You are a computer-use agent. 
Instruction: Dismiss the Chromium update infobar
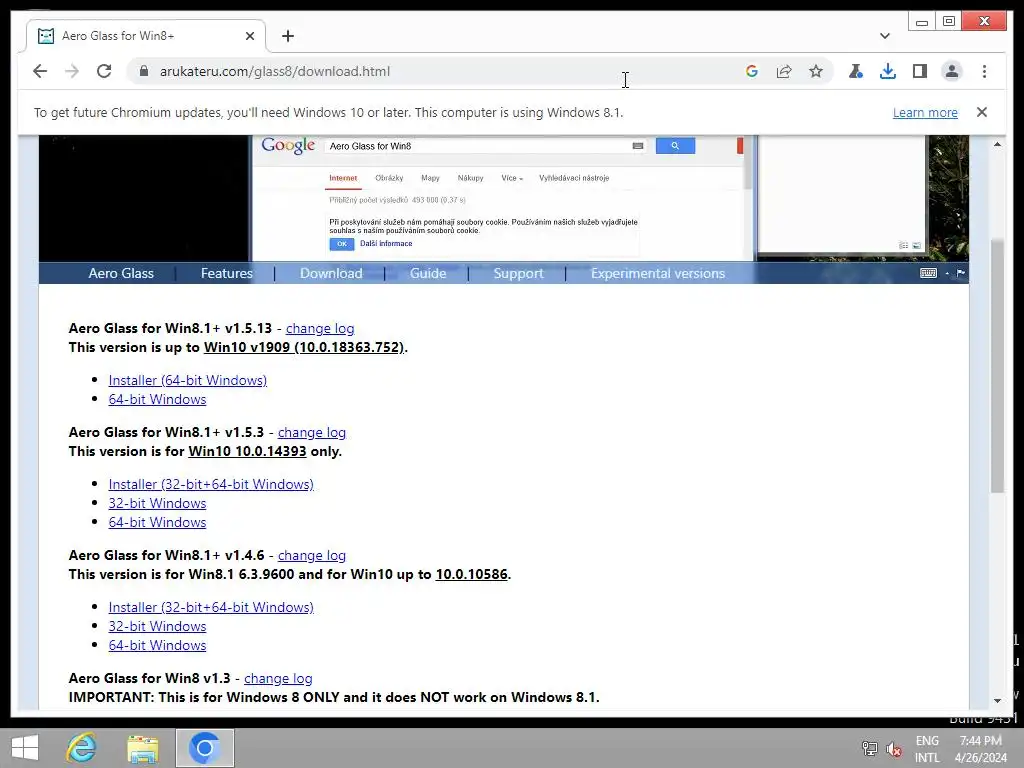982,112
